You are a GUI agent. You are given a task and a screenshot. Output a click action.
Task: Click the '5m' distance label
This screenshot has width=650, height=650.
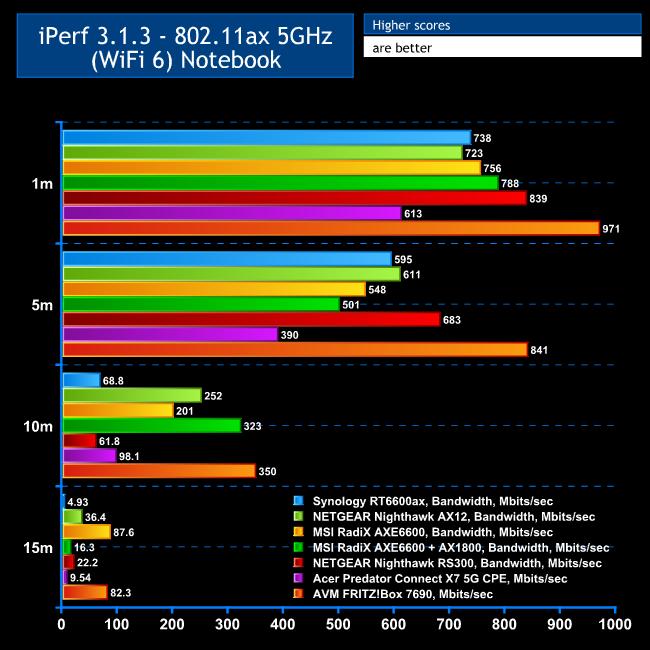pos(42,305)
